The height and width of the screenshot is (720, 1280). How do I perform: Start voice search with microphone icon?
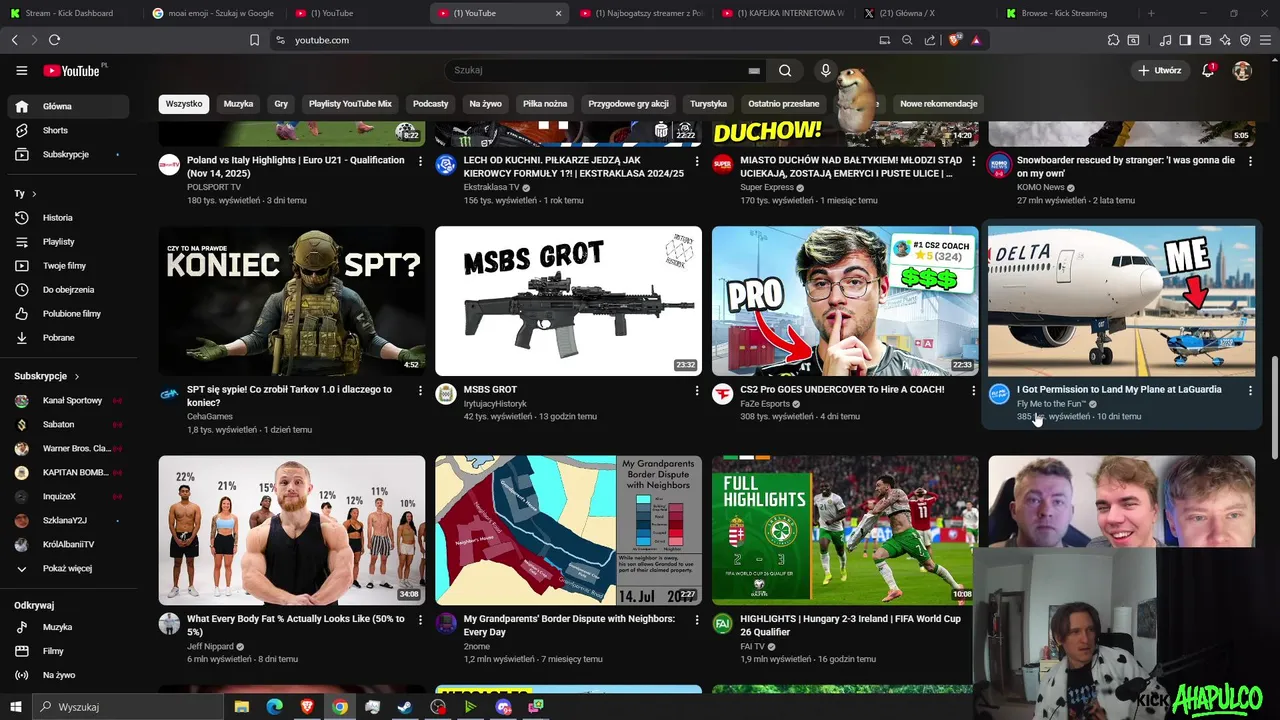point(825,71)
